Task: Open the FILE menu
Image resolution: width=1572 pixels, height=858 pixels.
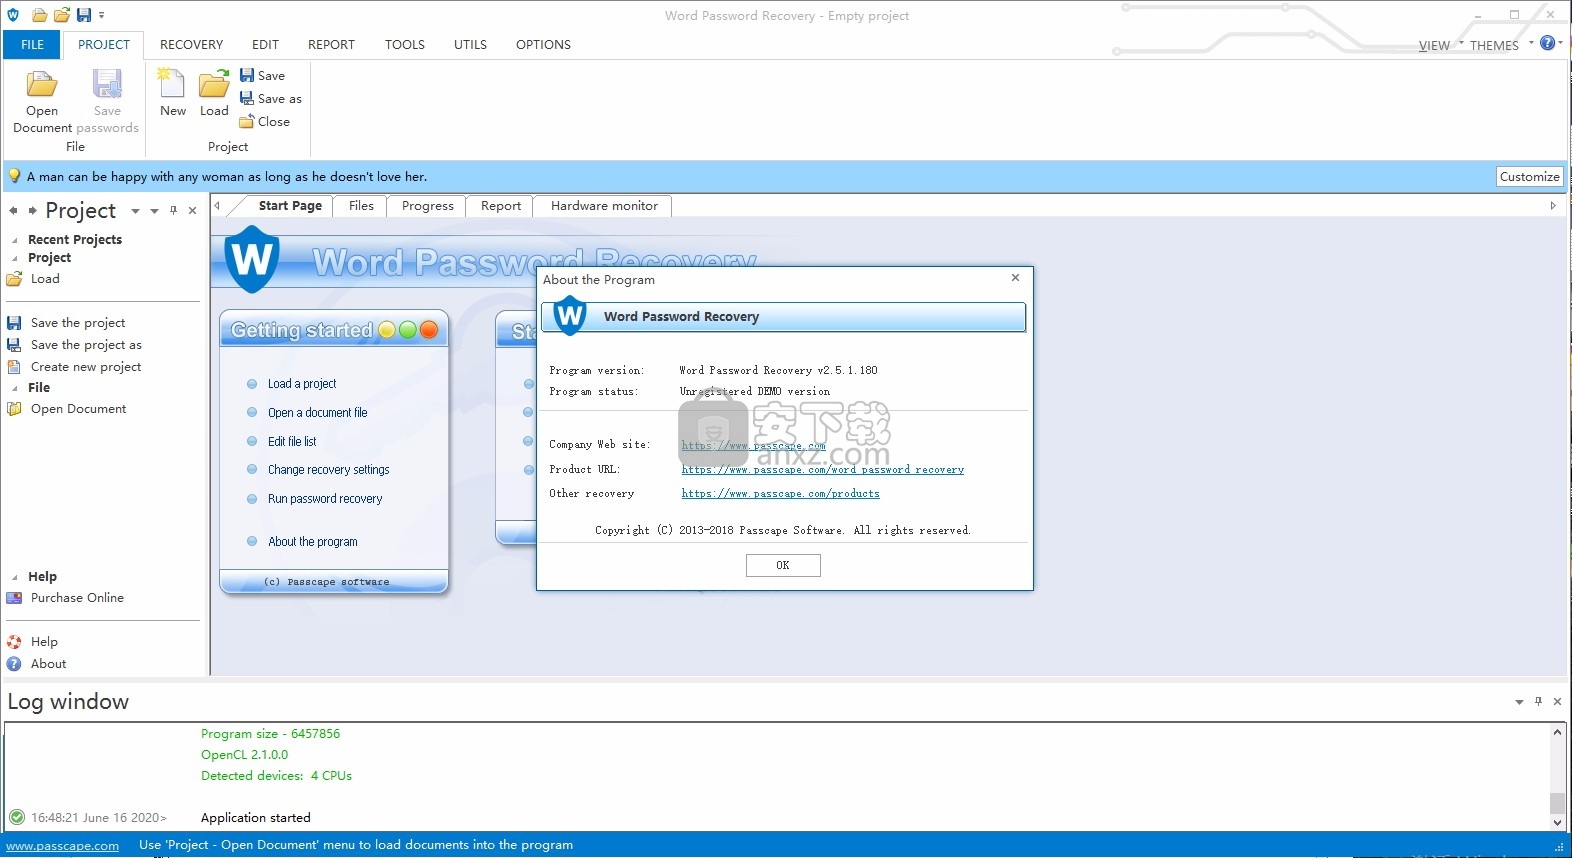Action: (32, 44)
